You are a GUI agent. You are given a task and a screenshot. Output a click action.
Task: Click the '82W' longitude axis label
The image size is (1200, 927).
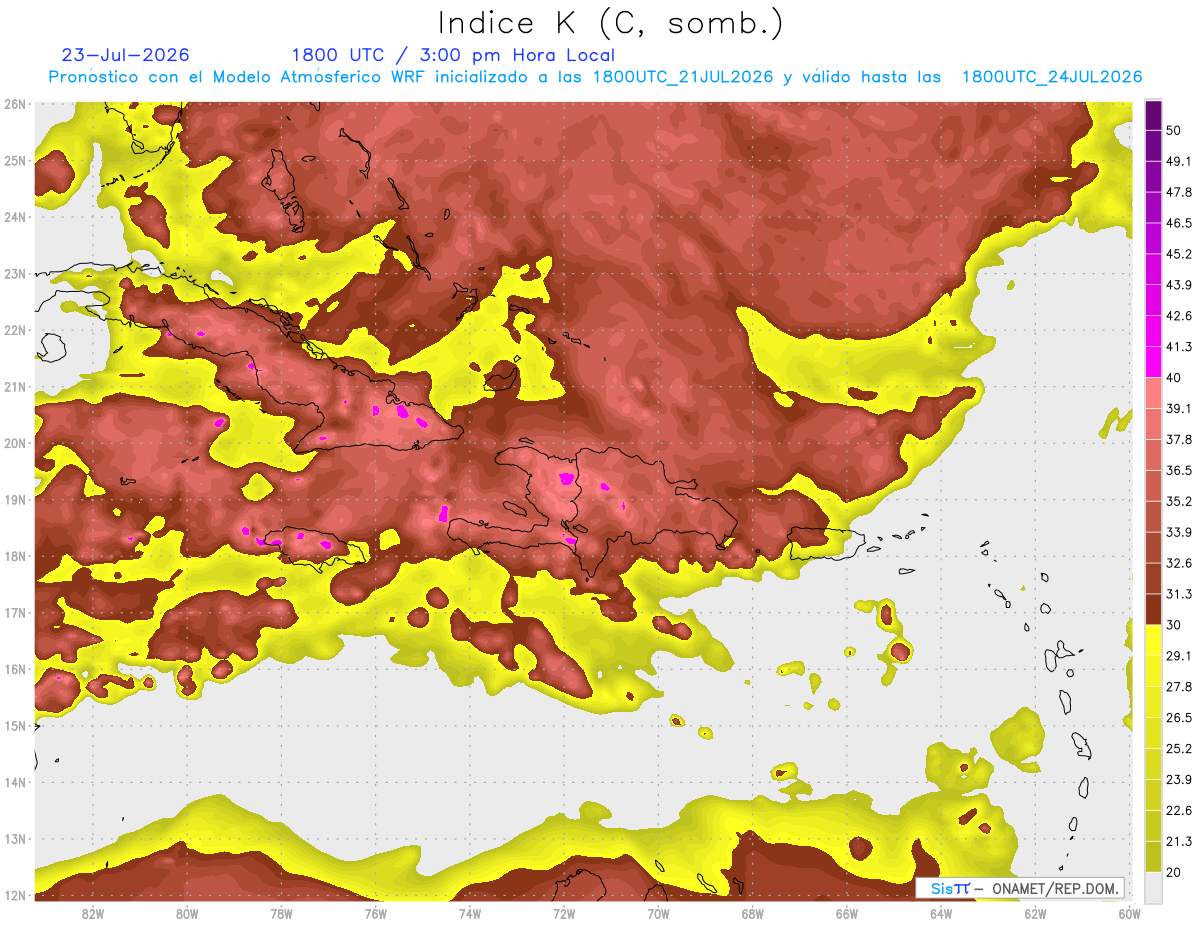(93, 913)
